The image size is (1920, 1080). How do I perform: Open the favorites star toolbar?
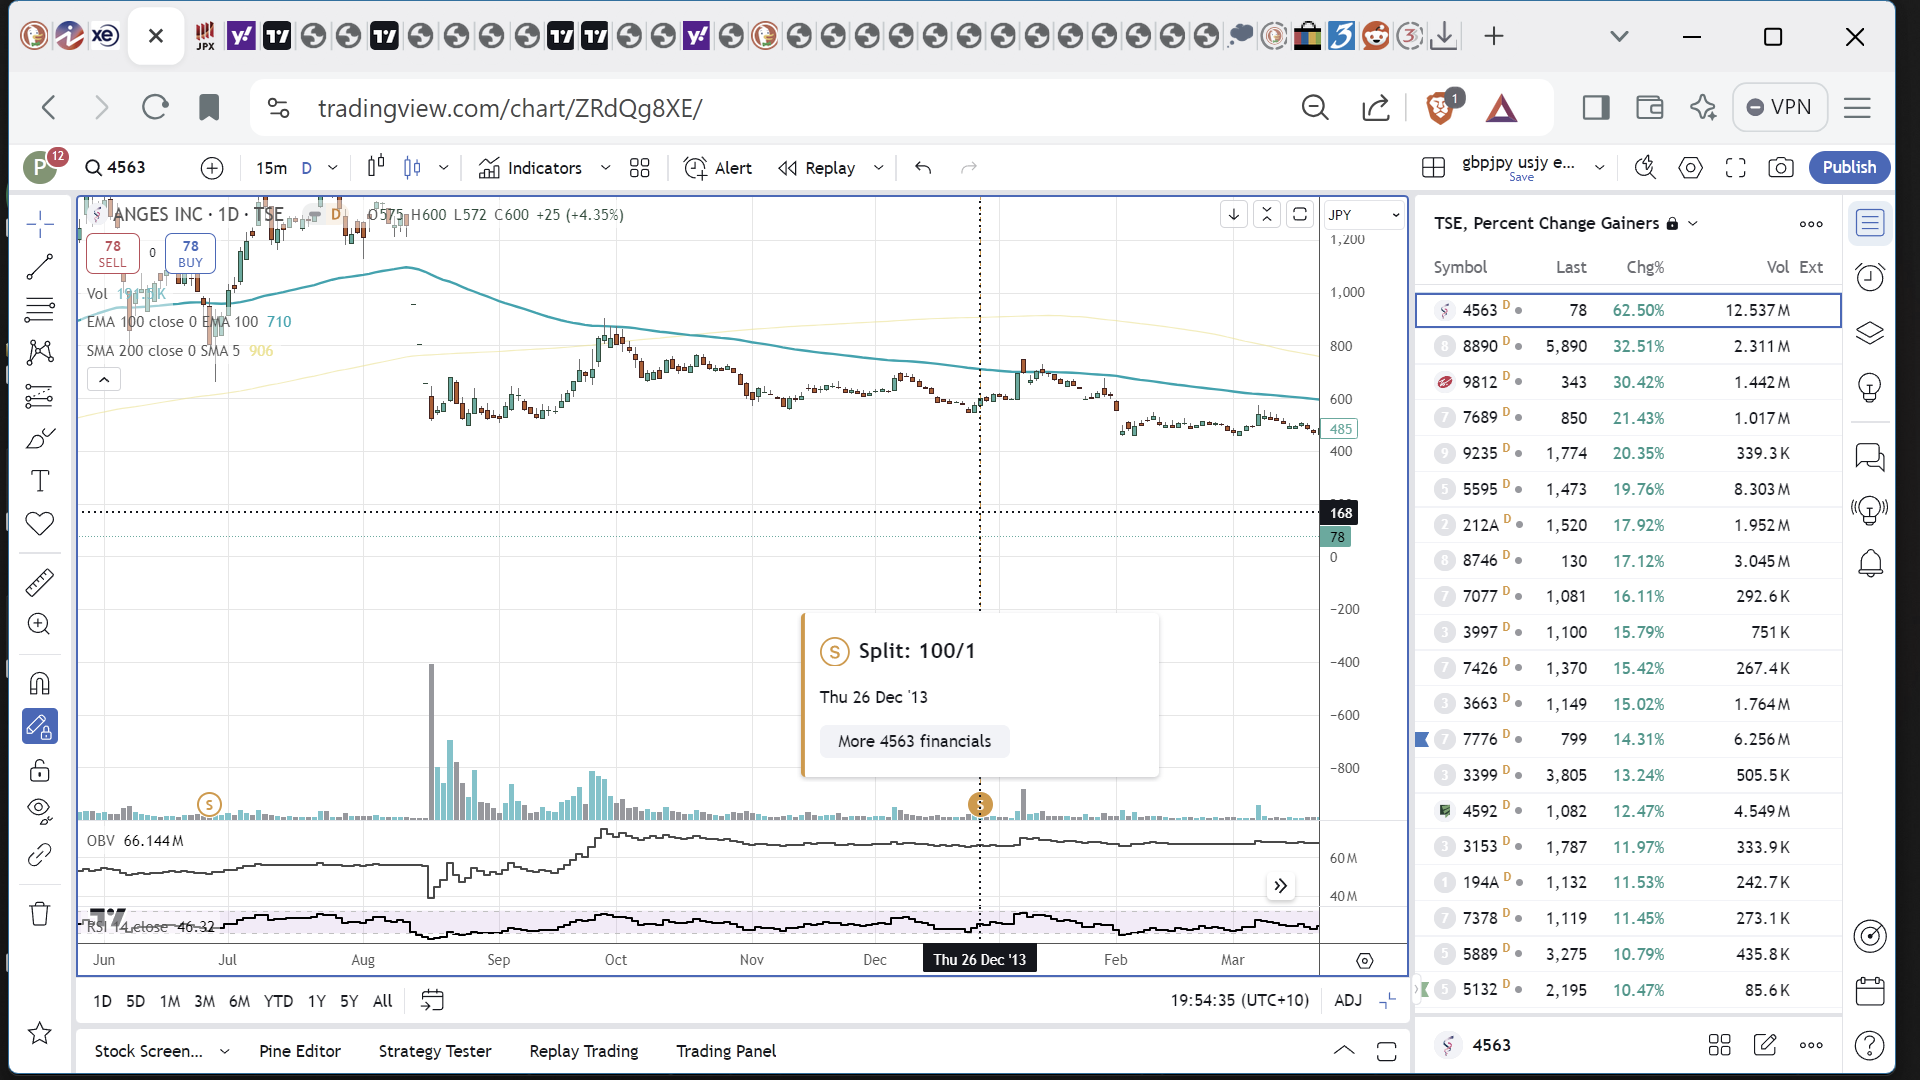pyautogui.click(x=40, y=1033)
